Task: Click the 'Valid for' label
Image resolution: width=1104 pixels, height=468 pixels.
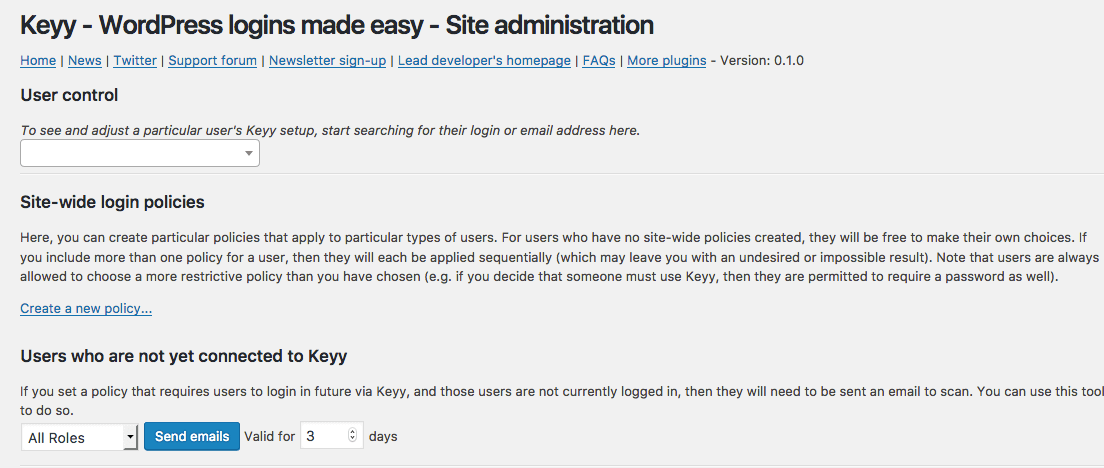Action: pos(270,436)
